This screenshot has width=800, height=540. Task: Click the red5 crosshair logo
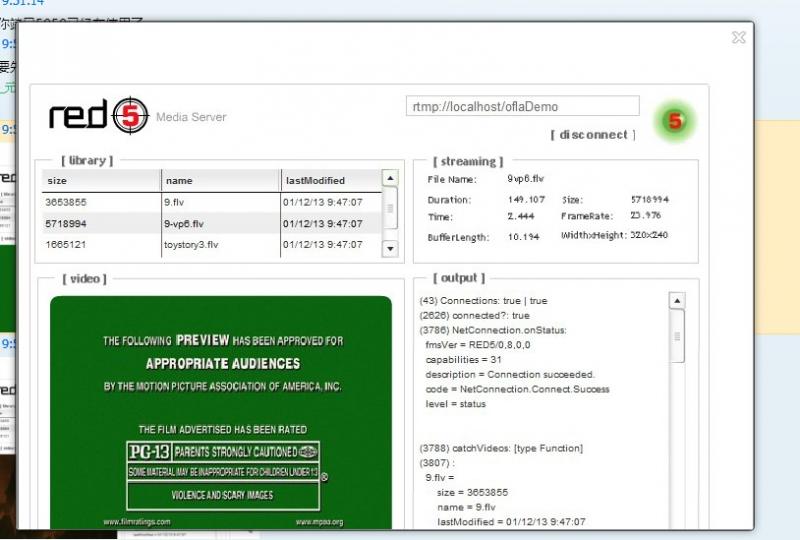(130, 115)
